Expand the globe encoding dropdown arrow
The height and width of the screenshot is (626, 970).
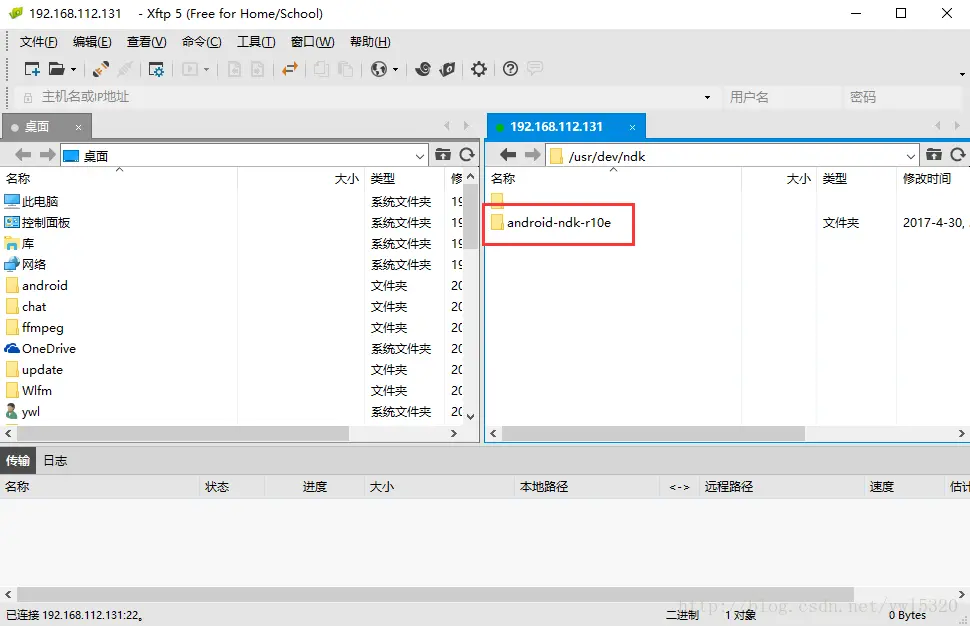coord(395,69)
